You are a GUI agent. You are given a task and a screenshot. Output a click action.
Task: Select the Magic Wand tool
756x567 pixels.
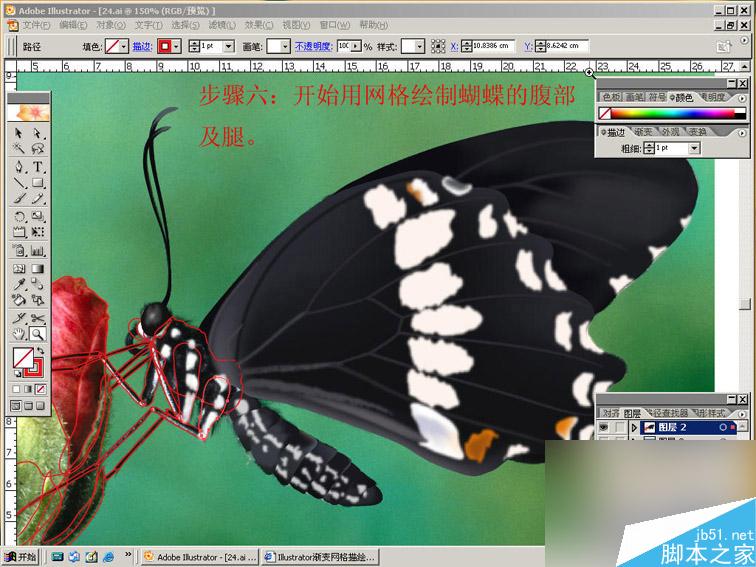(19, 148)
